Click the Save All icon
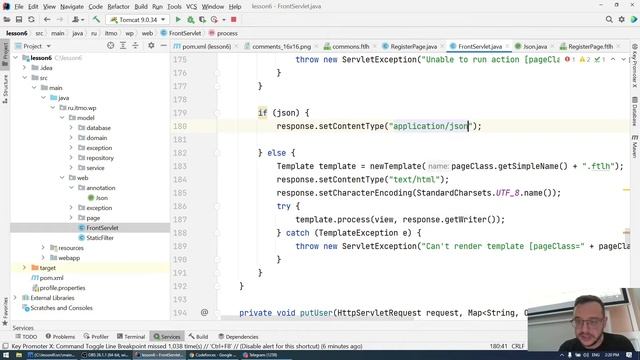This screenshot has height=360, width=640. point(19,20)
